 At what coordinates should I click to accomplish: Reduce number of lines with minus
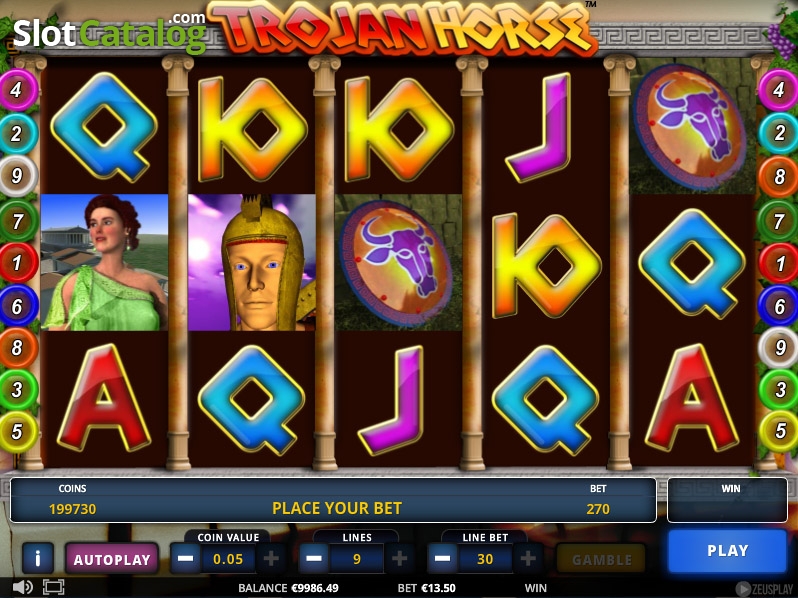(314, 559)
